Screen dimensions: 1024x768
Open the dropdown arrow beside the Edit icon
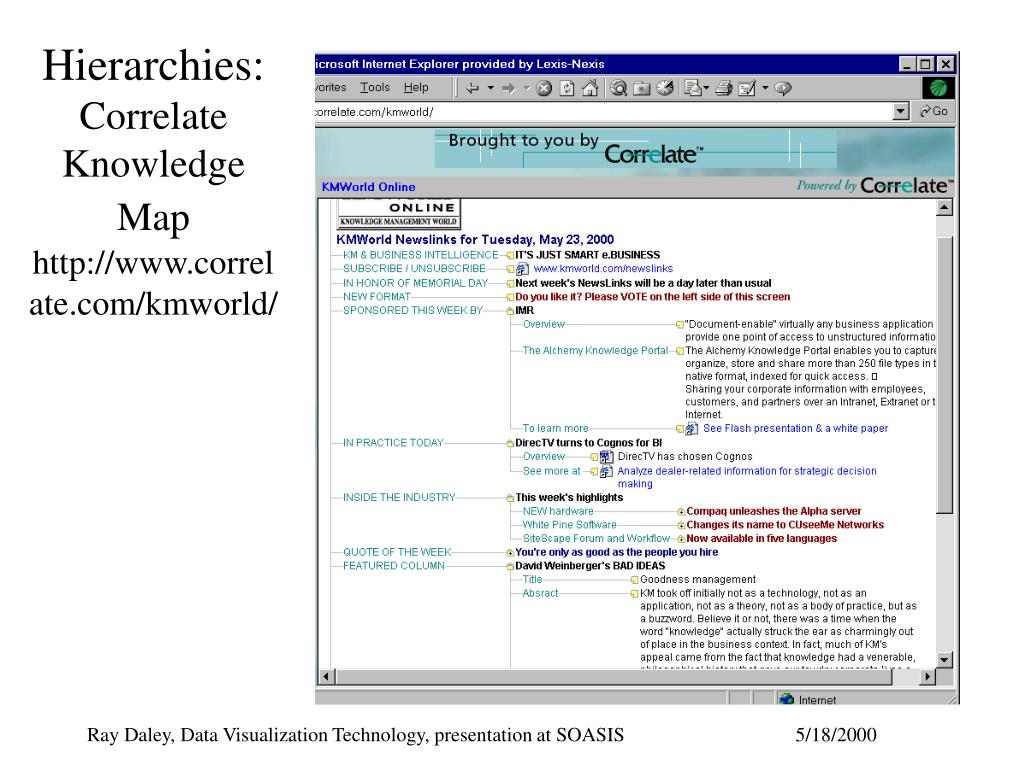pos(765,88)
